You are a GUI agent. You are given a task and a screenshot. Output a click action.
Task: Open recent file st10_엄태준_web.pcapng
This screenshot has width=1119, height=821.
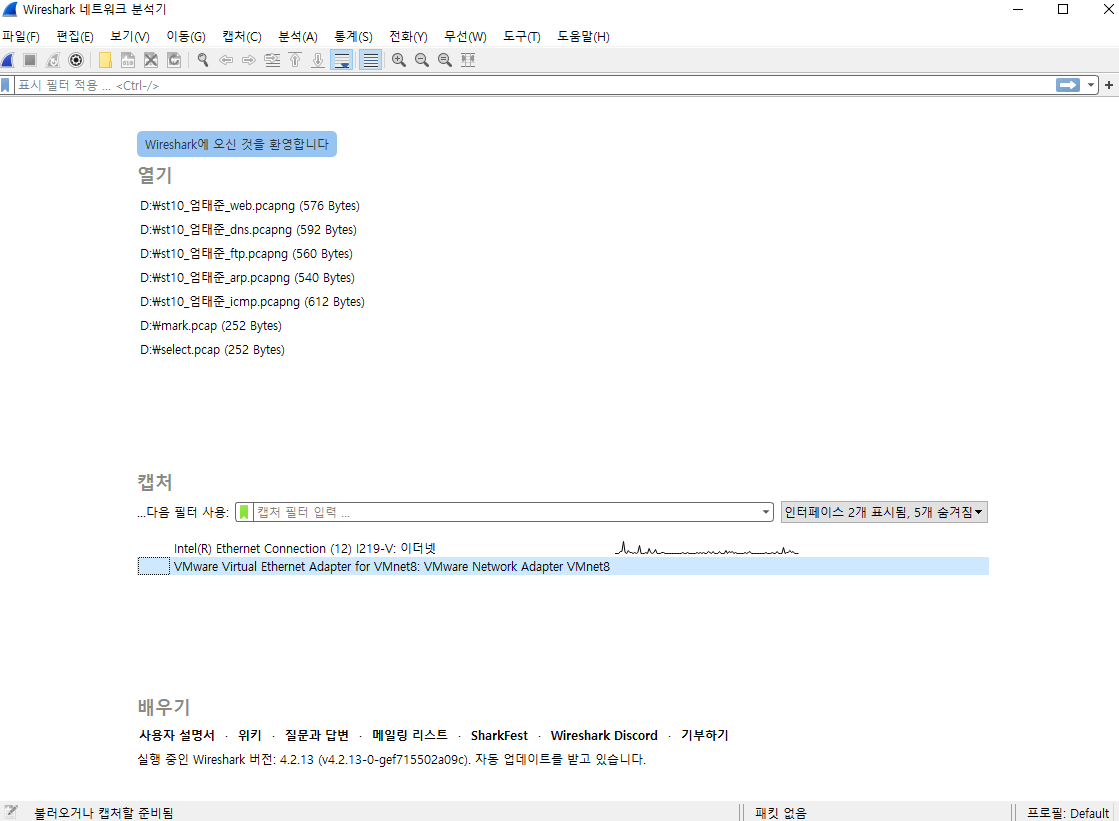pyautogui.click(x=250, y=206)
